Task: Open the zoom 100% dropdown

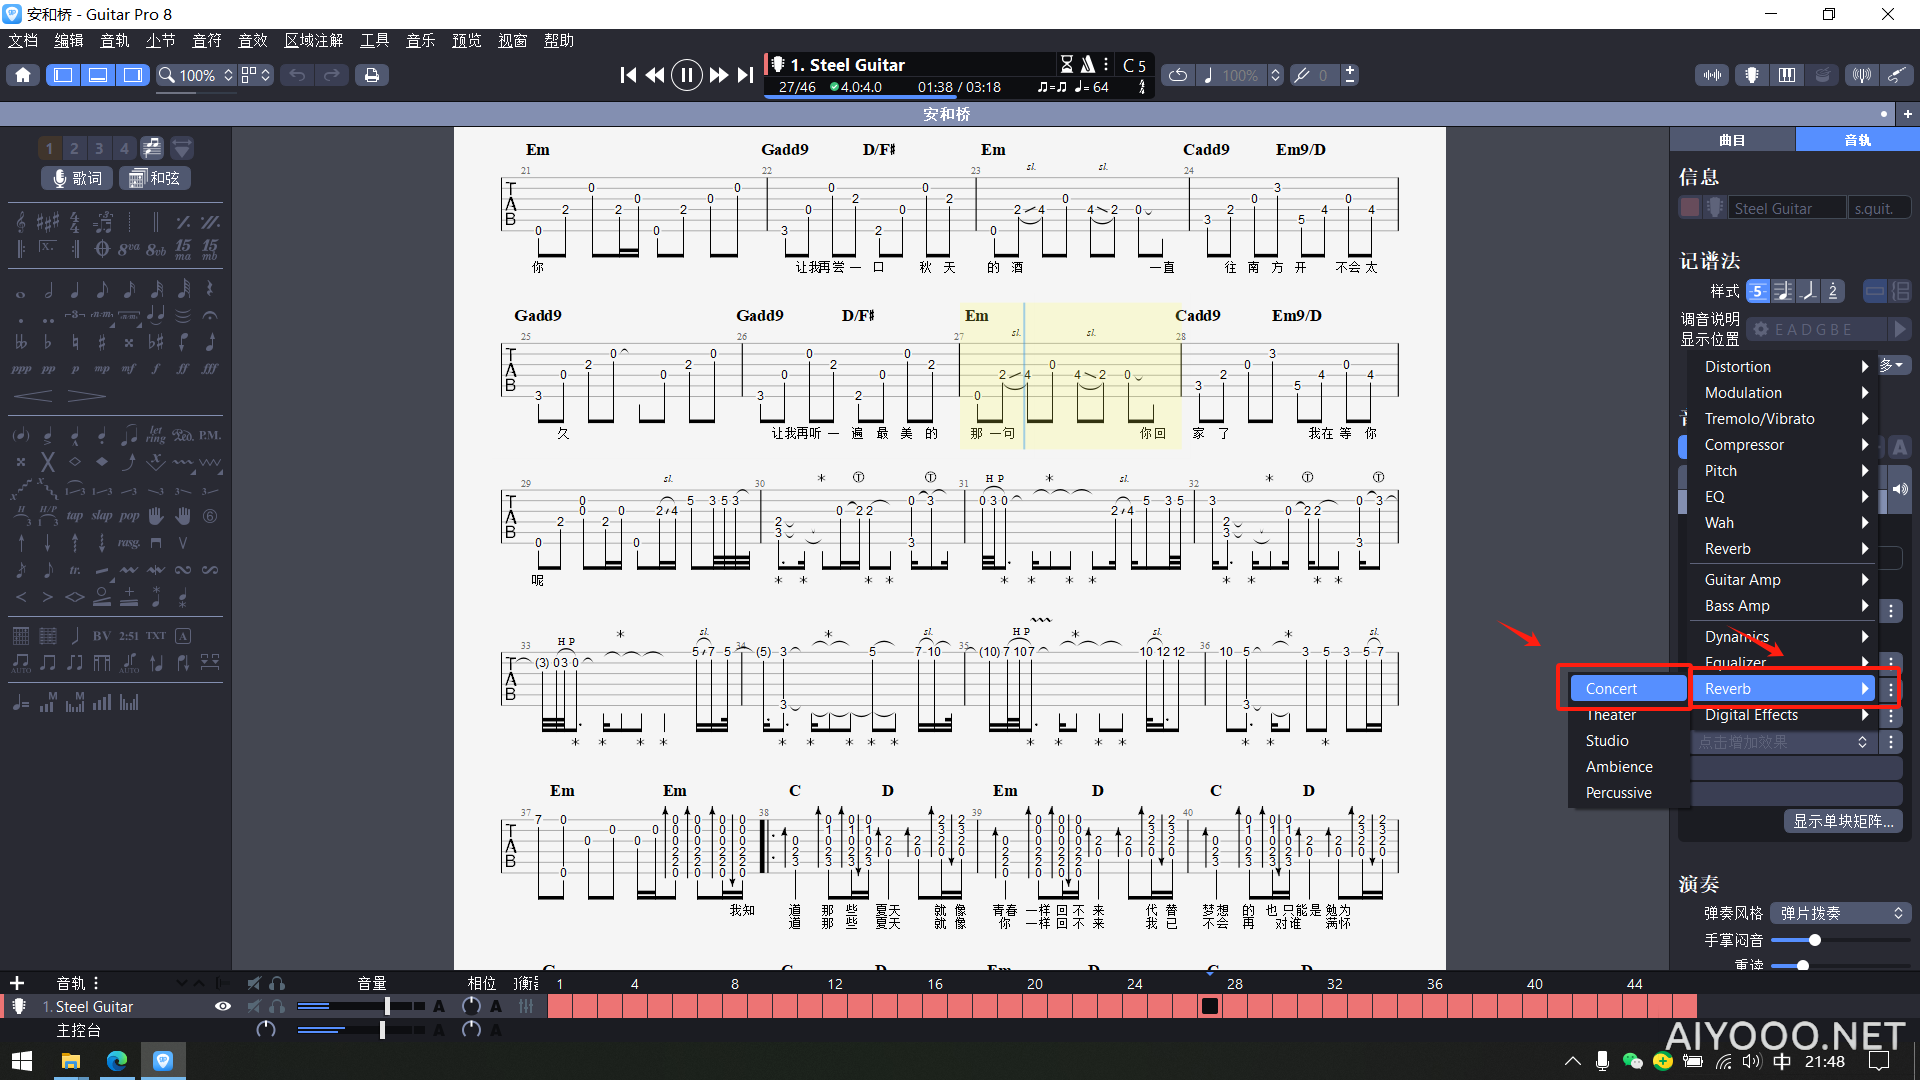Action: tap(196, 75)
